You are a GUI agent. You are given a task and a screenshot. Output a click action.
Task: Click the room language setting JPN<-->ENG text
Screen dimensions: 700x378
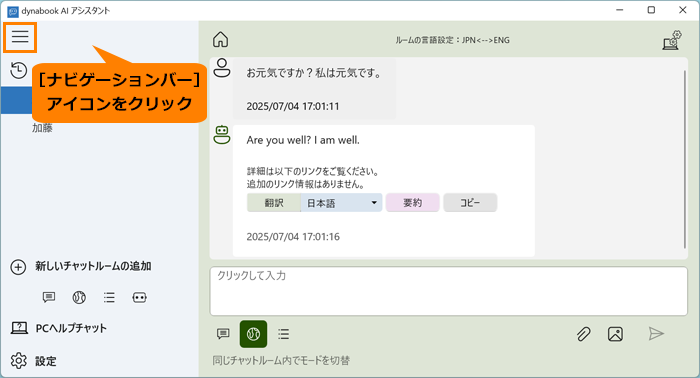[x=452, y=40]
